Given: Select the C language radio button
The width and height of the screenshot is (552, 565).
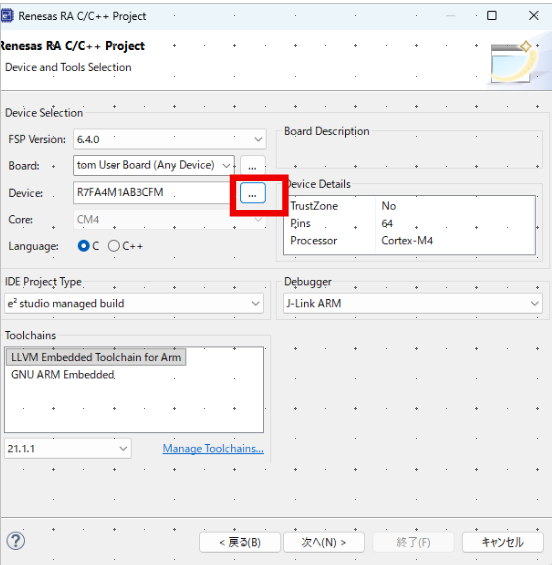Looking at the screenshot, I should click(84, 246).
